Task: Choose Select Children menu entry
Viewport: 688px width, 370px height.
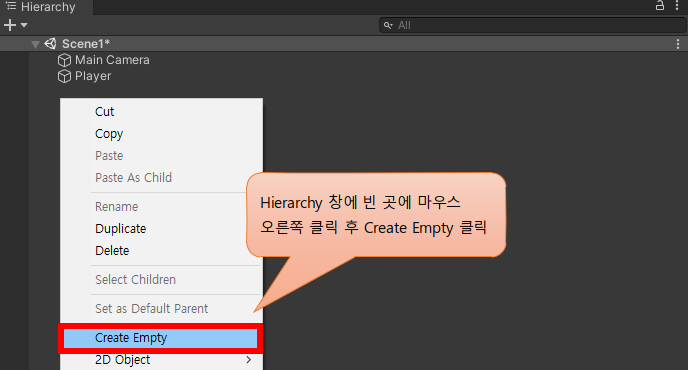Action: pos(135,279)
